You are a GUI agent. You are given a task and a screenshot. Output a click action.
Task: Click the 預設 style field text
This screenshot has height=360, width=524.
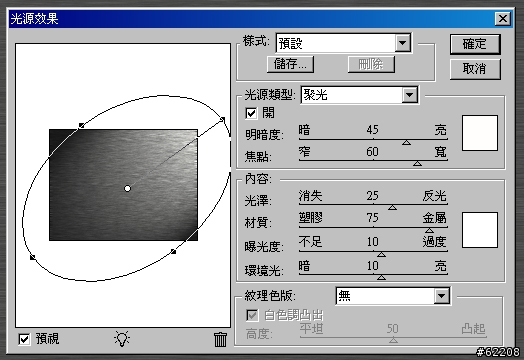pyautogui.click(x=291, y=43)
